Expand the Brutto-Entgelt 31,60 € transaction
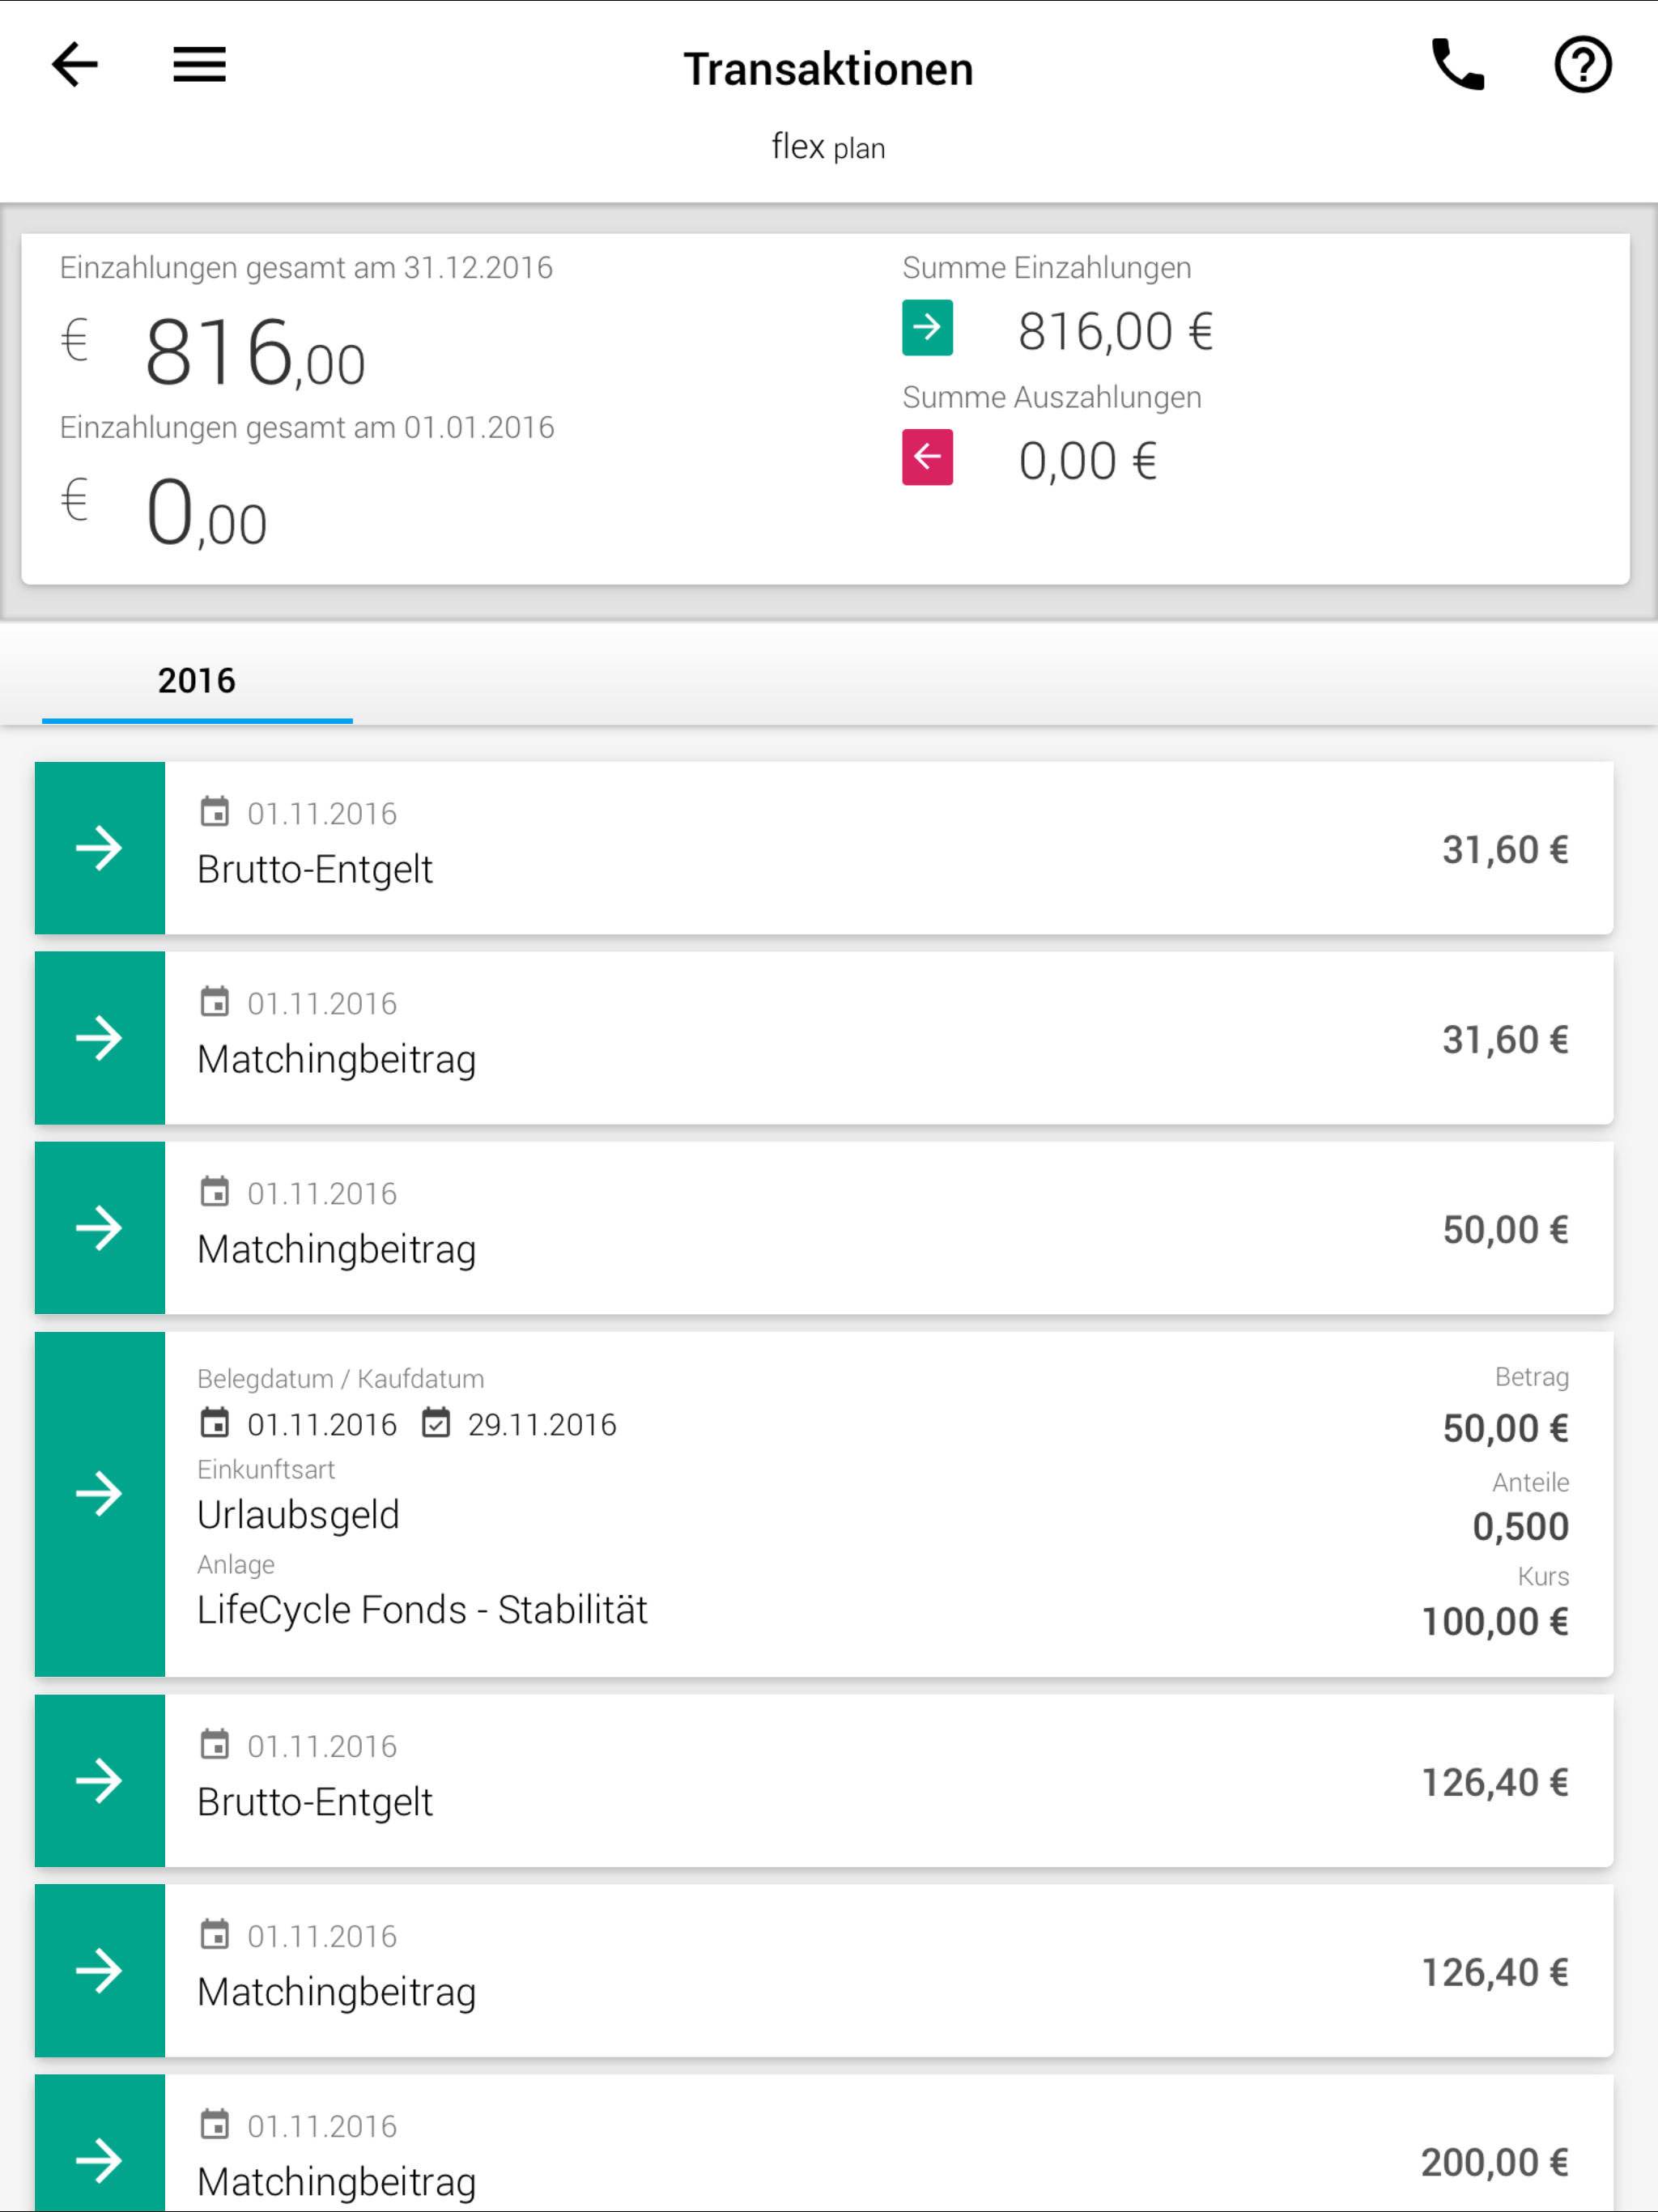The width and height of the screenshot is (1658, 2212). [x=824, y=848]
